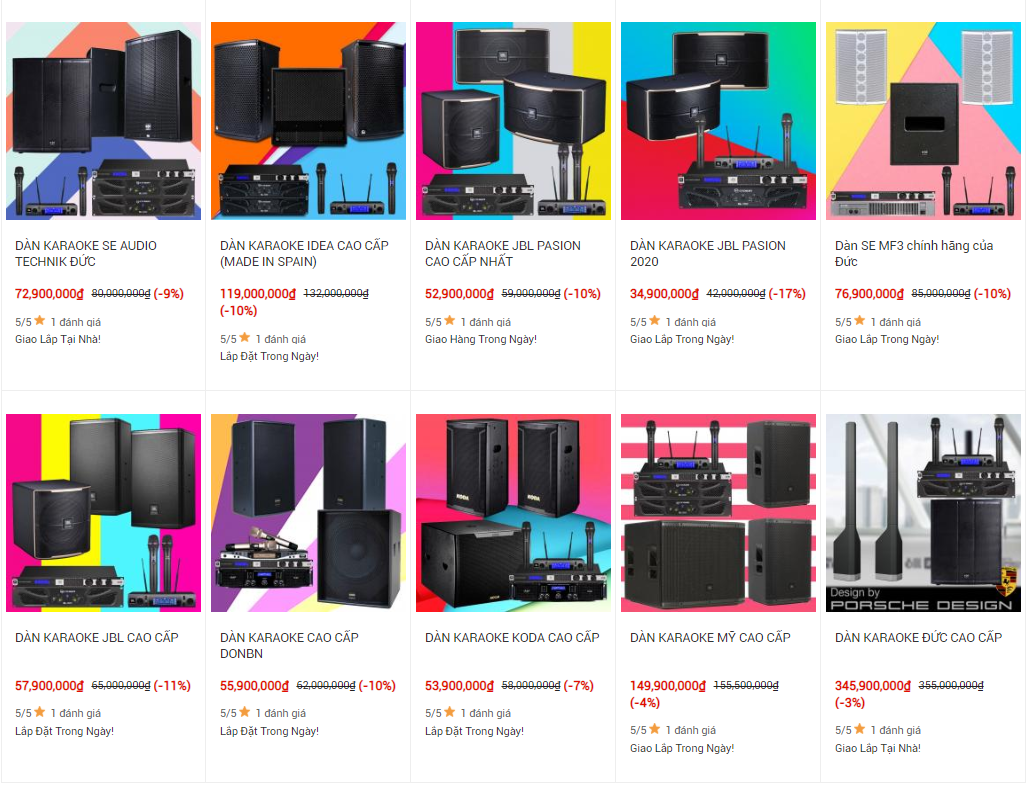Open the JBL Pasion Cao Cấp Nhất image
Screen dimensions: 1026x785
(x=513, y=121)
